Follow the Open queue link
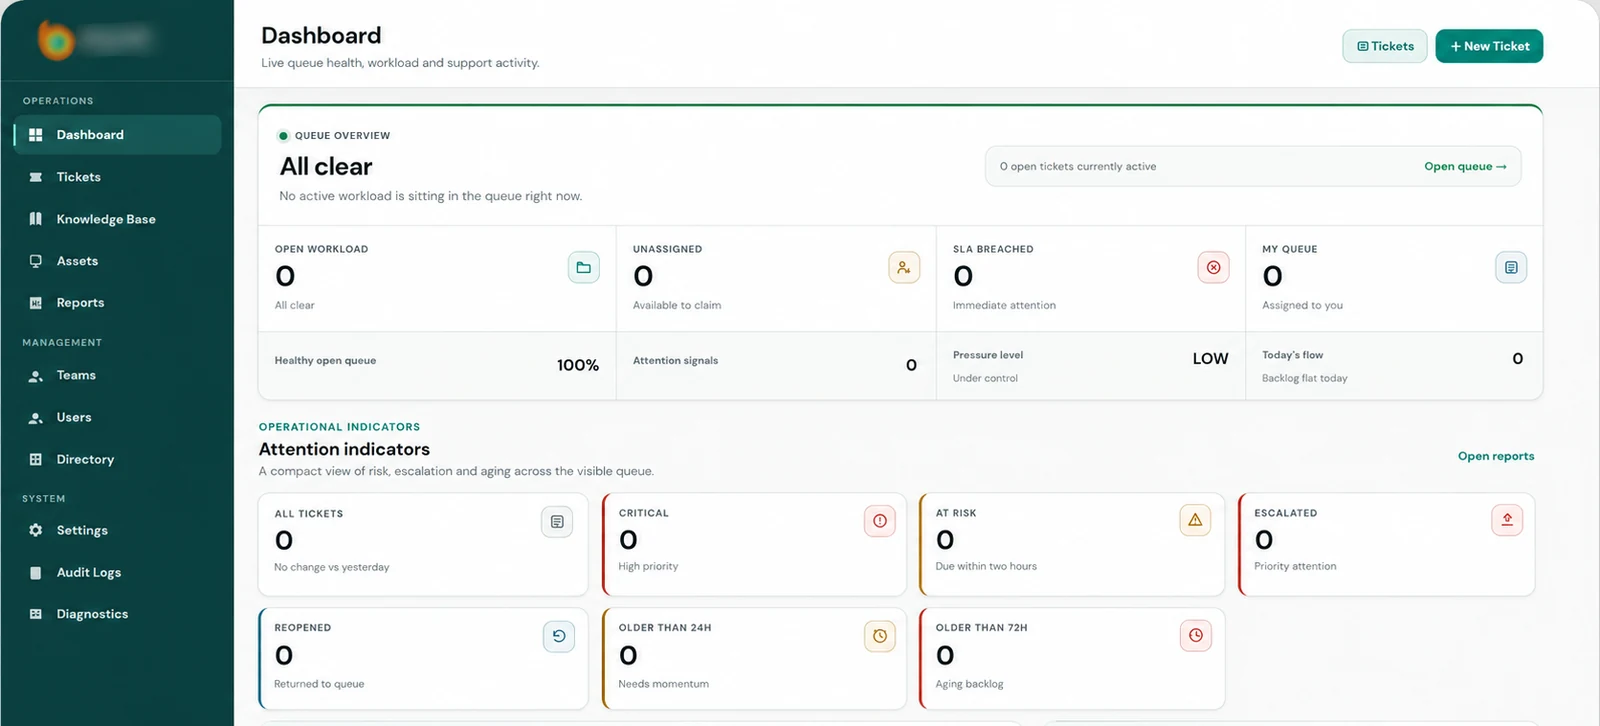 (1465, 167)
